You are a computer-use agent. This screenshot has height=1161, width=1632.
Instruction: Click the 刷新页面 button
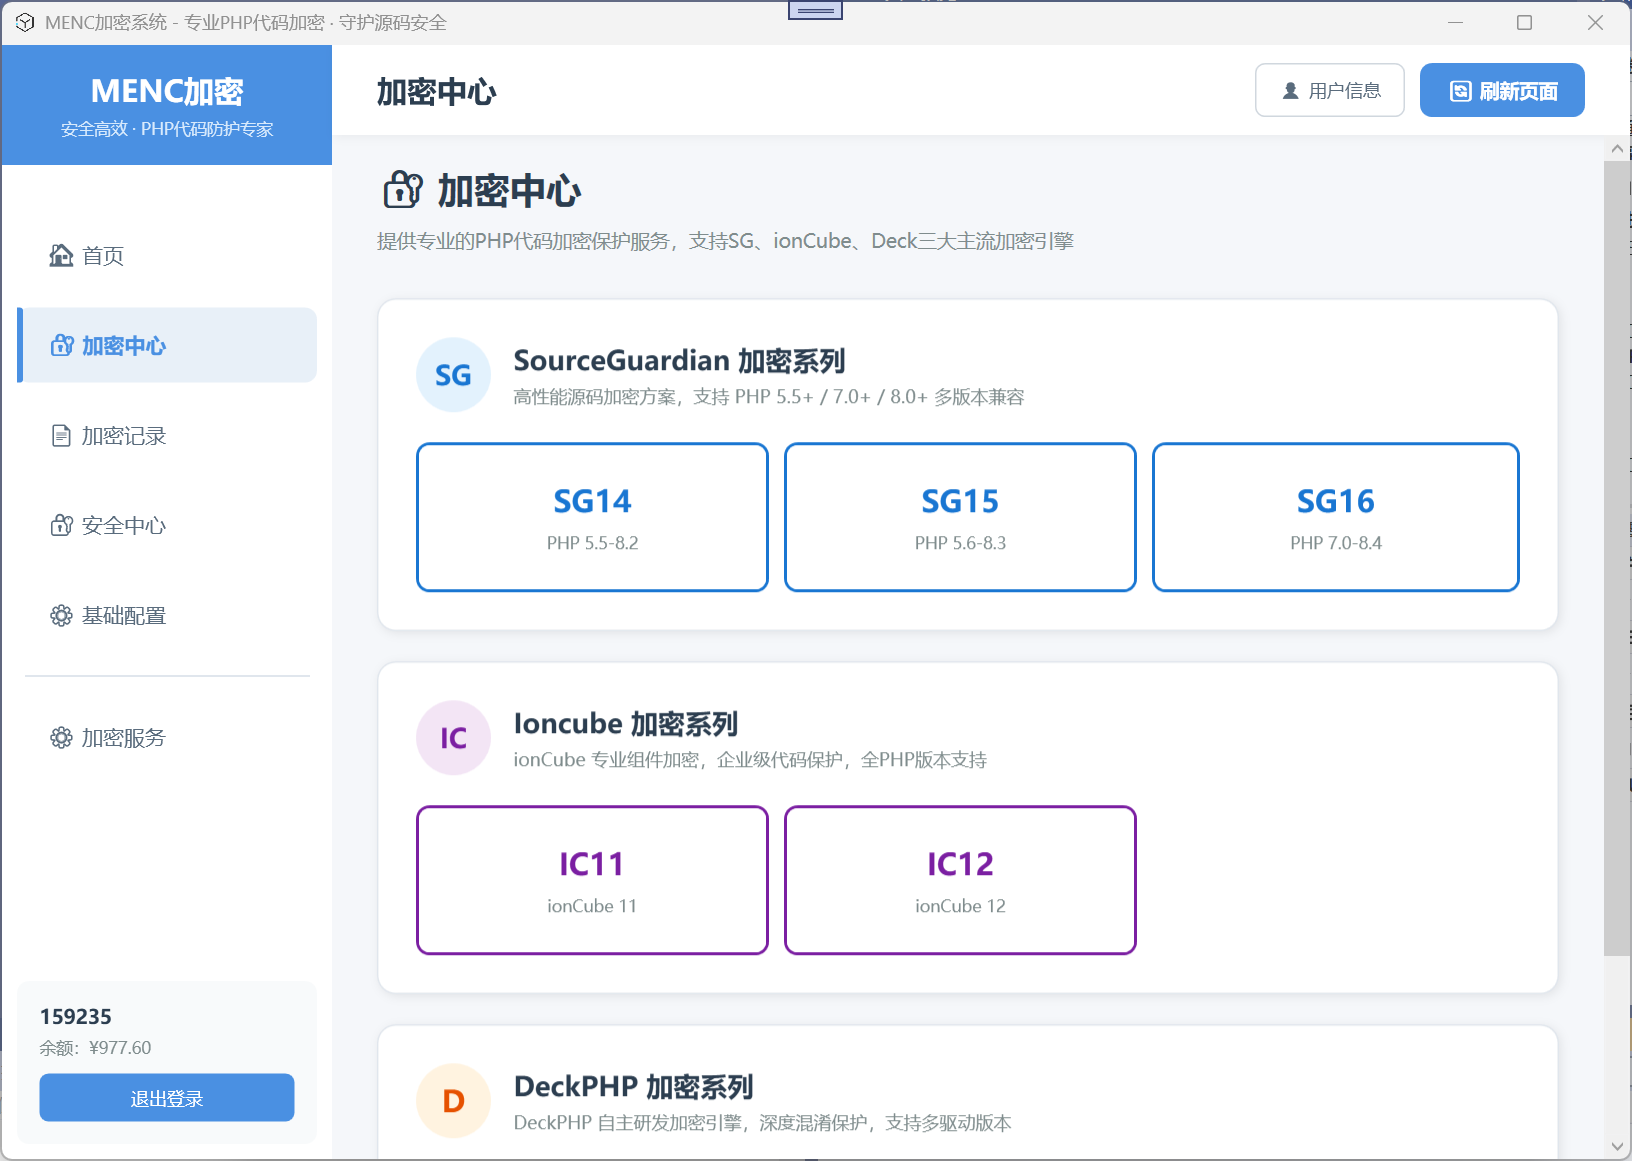pyautogui.click(x=1502, y=90)
